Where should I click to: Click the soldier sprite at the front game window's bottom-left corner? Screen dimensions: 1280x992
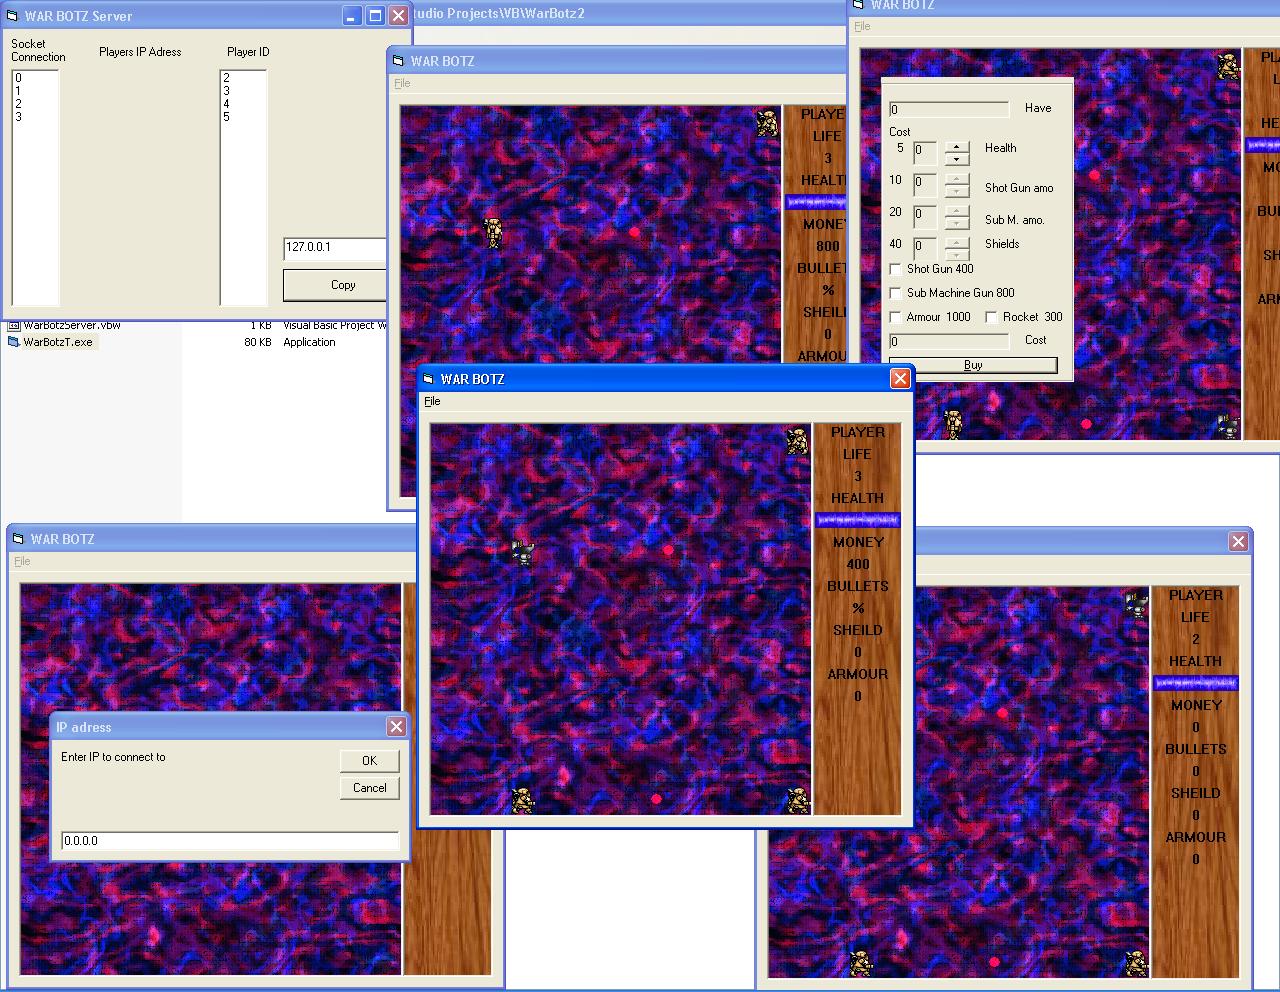522,800
